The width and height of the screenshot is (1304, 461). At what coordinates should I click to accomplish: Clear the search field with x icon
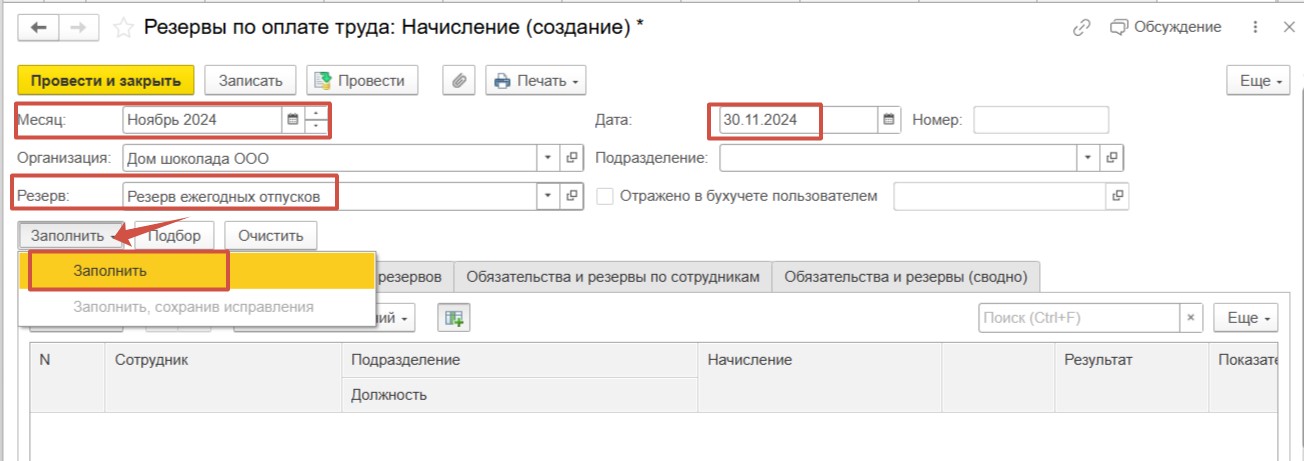(1190, 318)
